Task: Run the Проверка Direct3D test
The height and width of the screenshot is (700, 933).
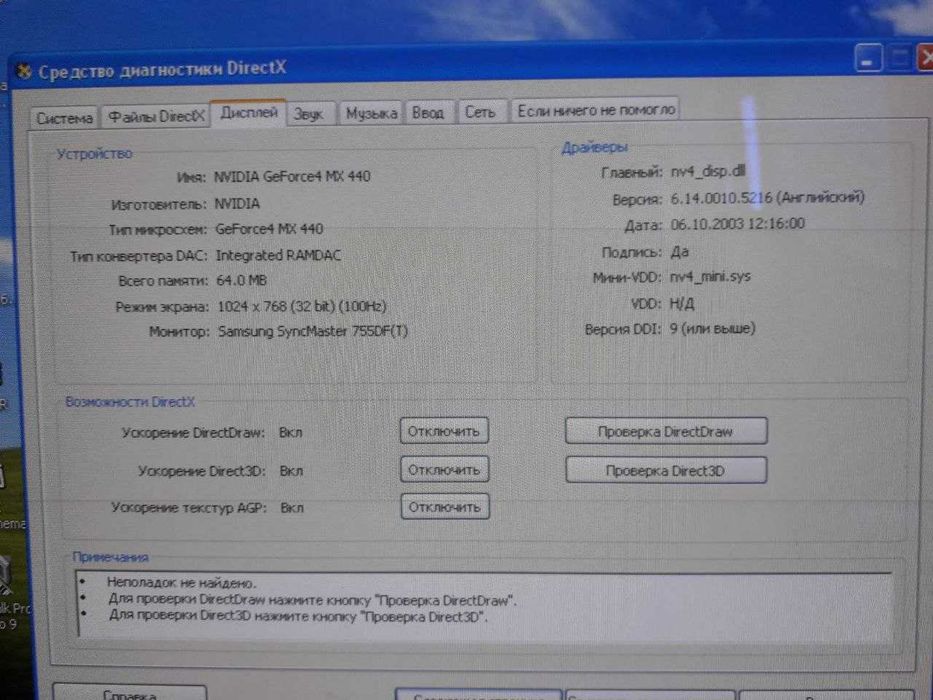Action: coord(666,470)
